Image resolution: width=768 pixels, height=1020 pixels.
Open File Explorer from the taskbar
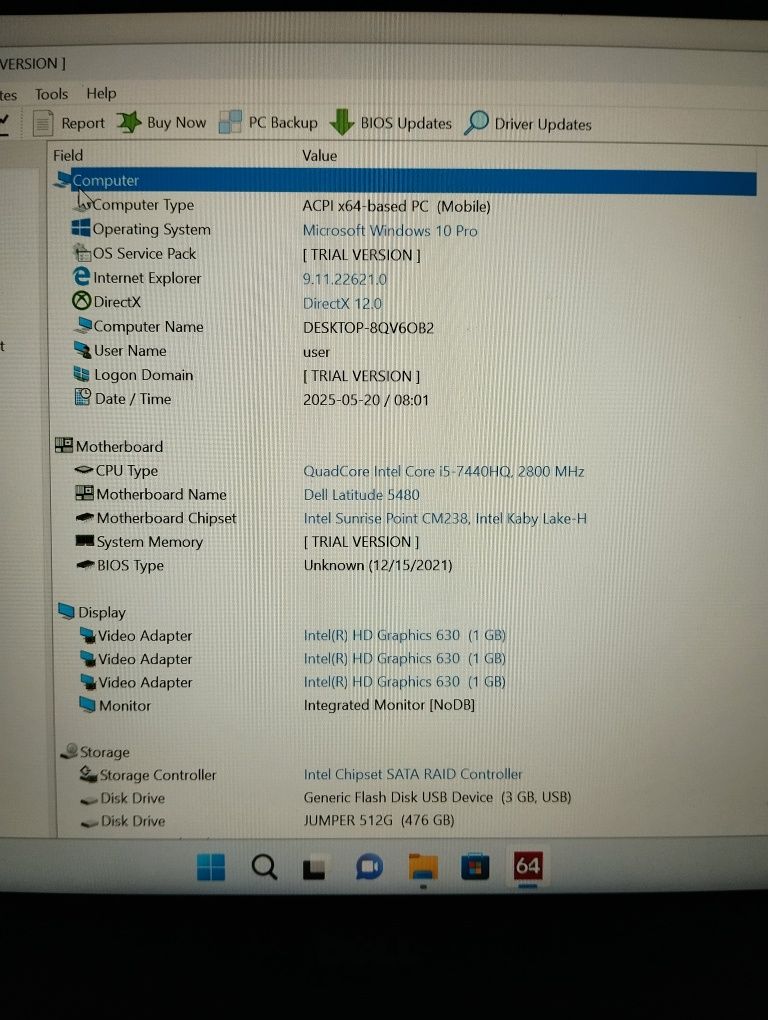pyautogui.click(x=423, y=867)
